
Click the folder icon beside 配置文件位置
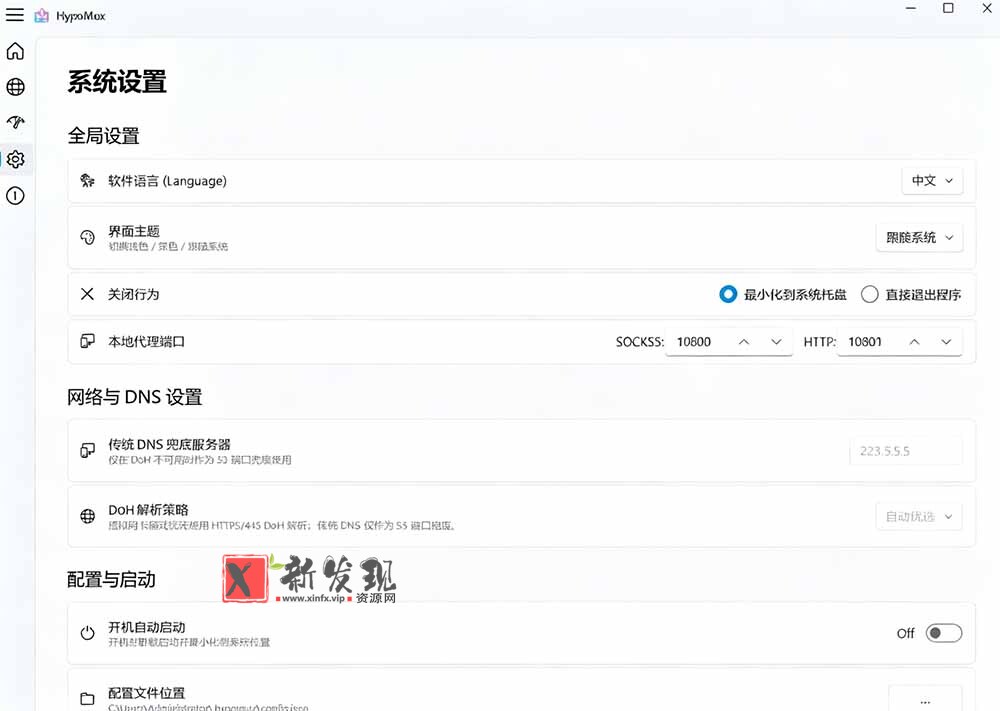87,699
